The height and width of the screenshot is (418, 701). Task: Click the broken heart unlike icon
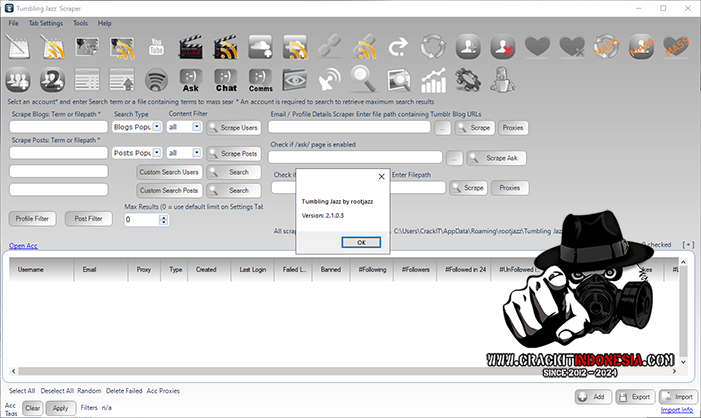click(572, 47)
